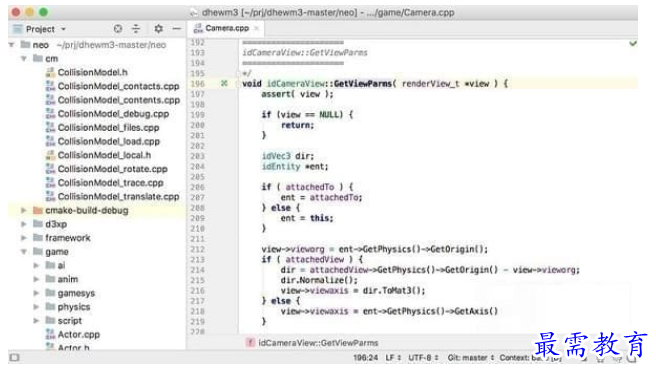This screenshot has width=656, height=376.
Task: Open CollisionModel_contacts.cpp file
Action: tap(118, 86)
